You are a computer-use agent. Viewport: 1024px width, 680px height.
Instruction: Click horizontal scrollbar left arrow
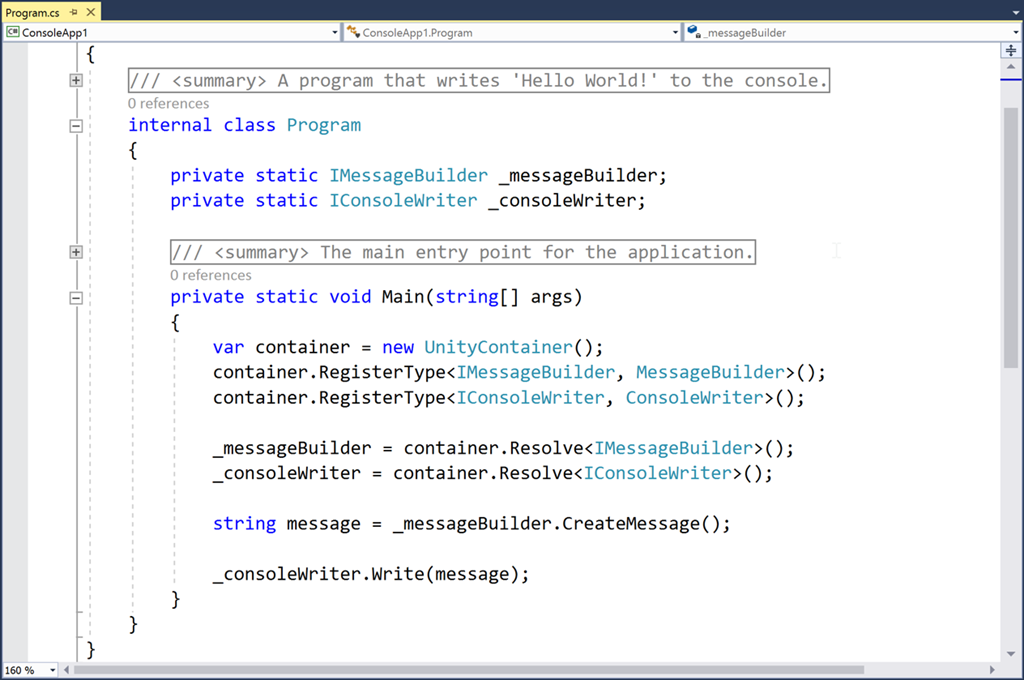click(68, 669)
